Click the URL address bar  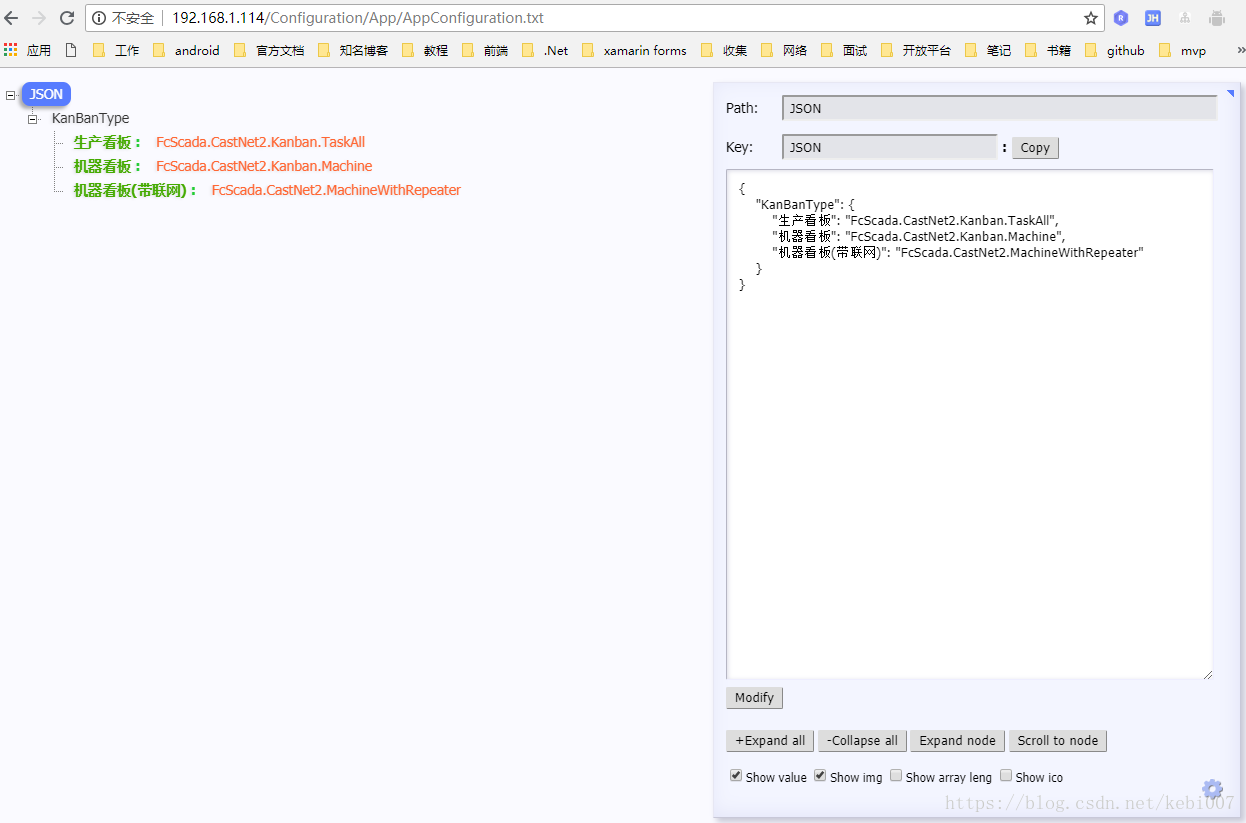[595, 18]
